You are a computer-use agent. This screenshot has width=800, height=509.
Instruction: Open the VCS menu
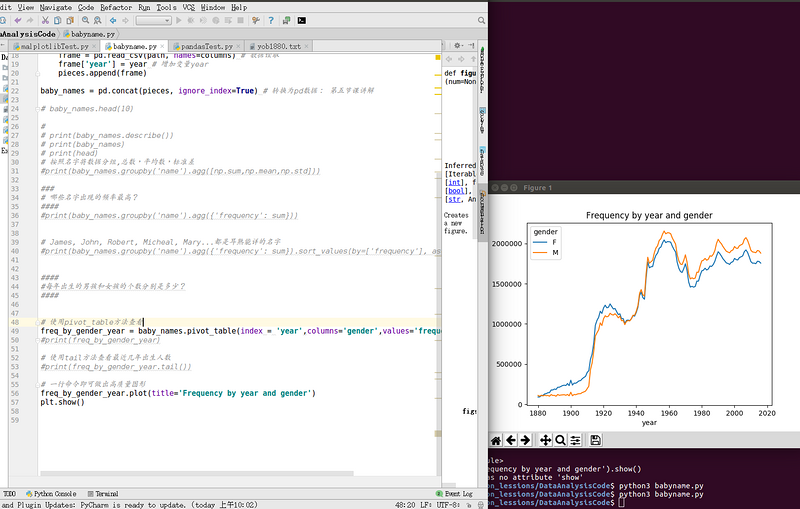tap(189, 7)
